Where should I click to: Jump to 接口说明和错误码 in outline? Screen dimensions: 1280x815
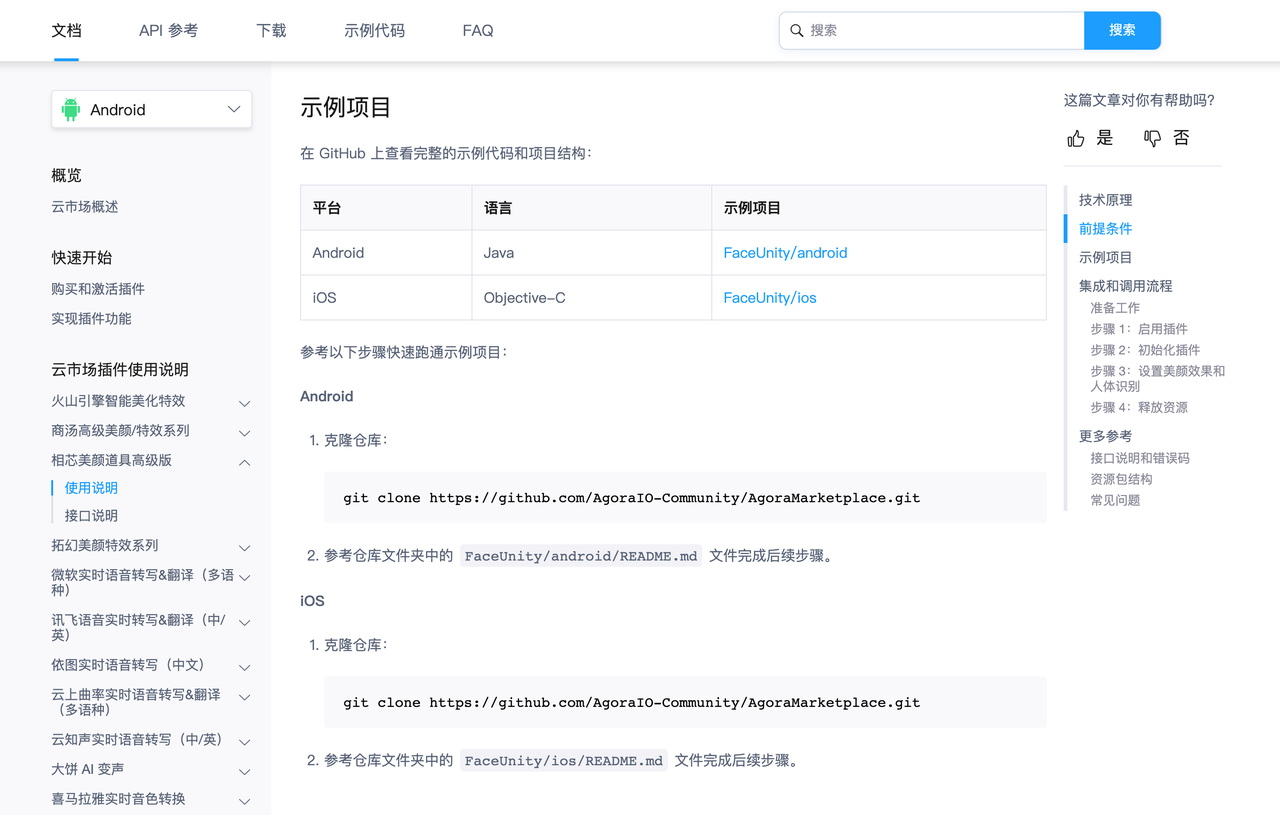(x=1140, y=458)
